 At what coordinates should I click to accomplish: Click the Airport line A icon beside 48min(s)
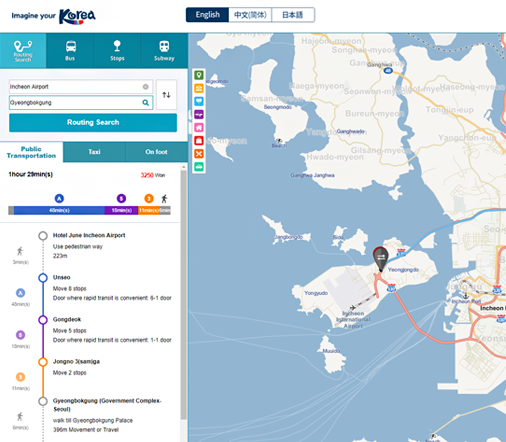tap(21, 293)
